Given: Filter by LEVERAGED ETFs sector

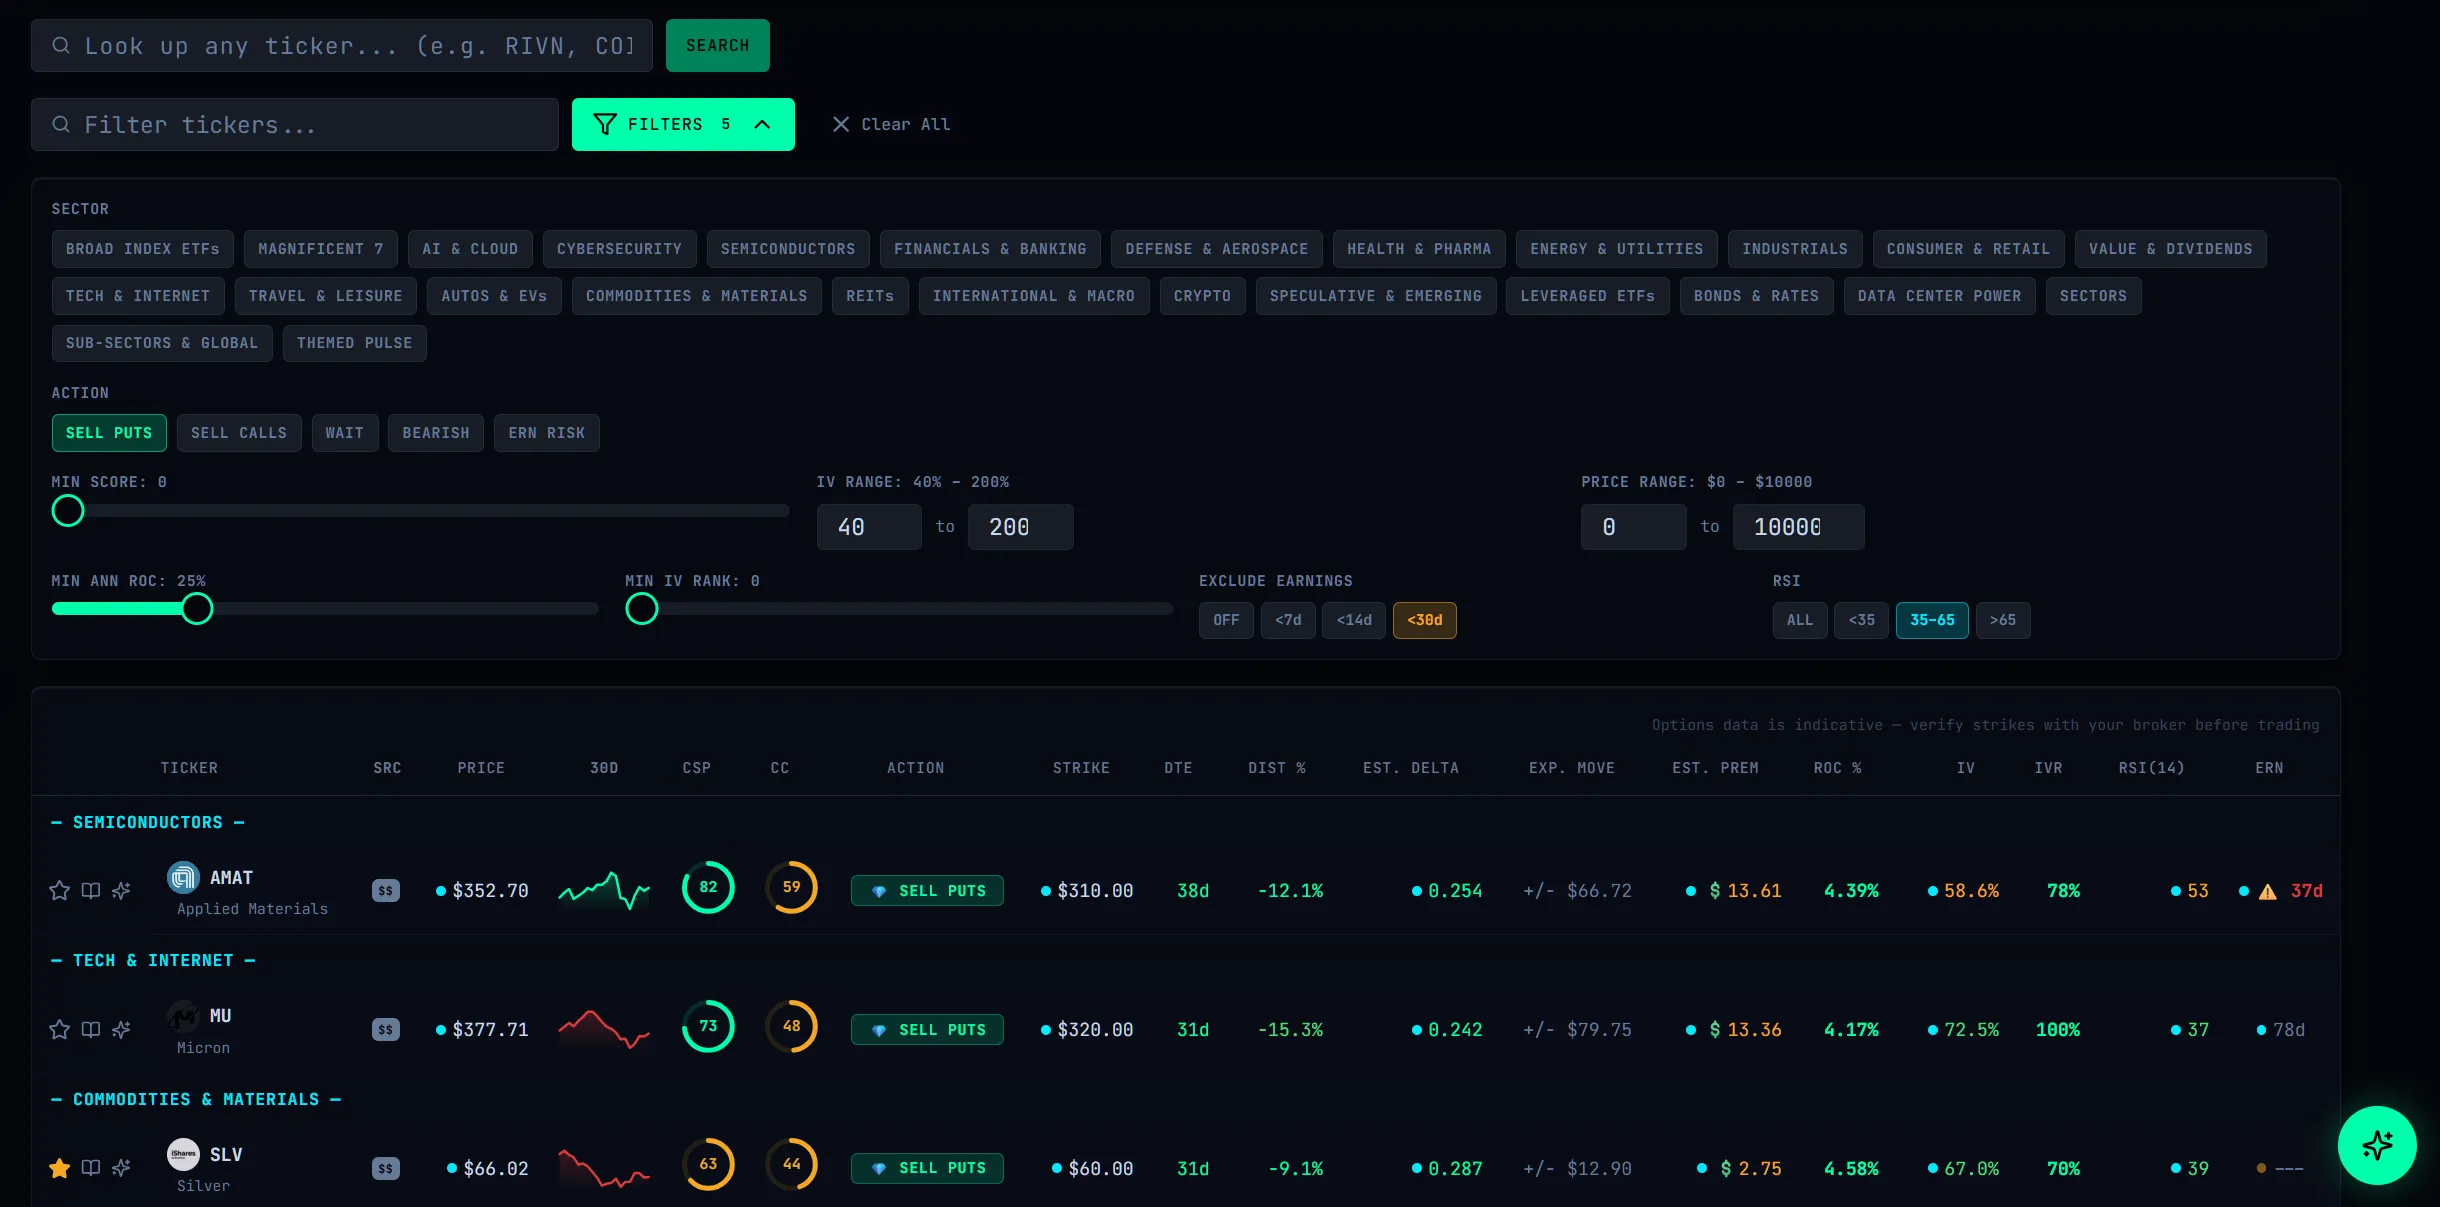Looking at the screenshot, I should point(1588,296).
